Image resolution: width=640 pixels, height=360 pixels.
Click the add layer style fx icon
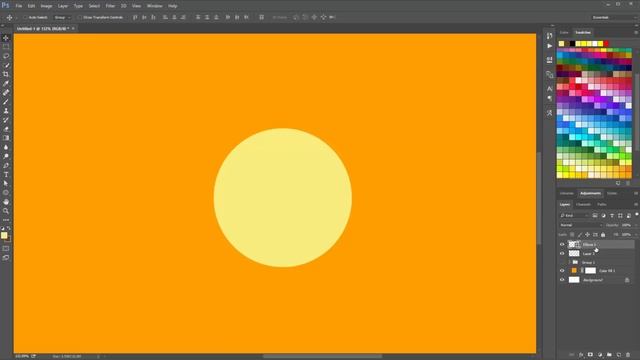click(x=581, y=355)
